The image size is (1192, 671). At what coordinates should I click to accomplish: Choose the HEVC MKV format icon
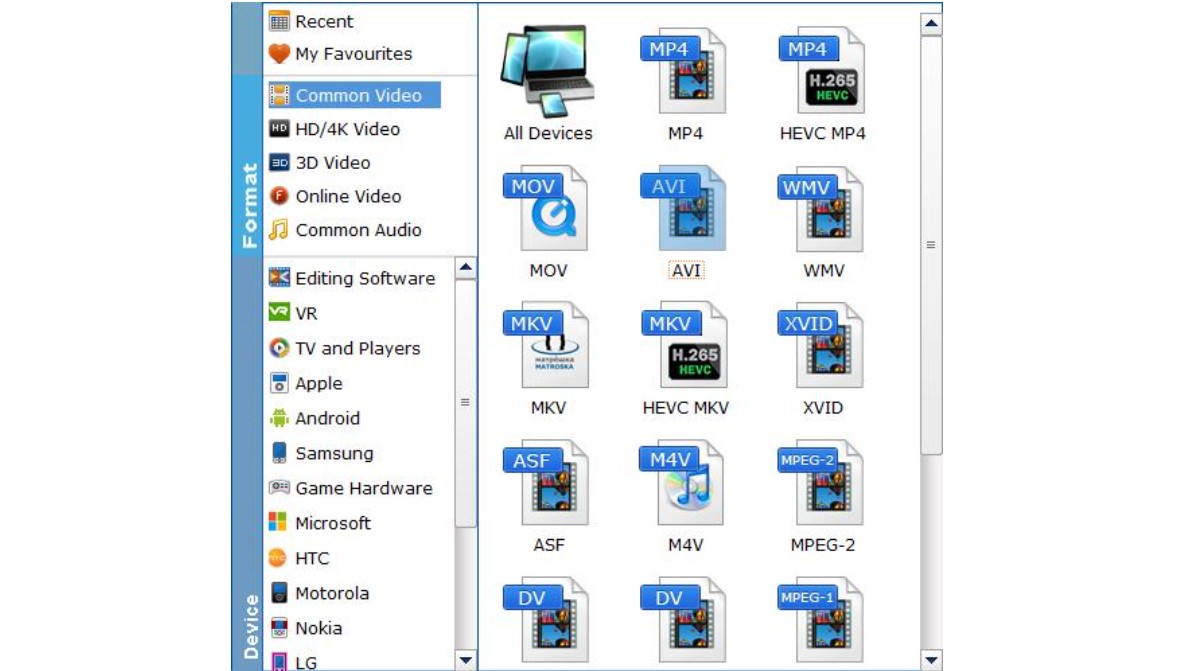tap(685, 346)
